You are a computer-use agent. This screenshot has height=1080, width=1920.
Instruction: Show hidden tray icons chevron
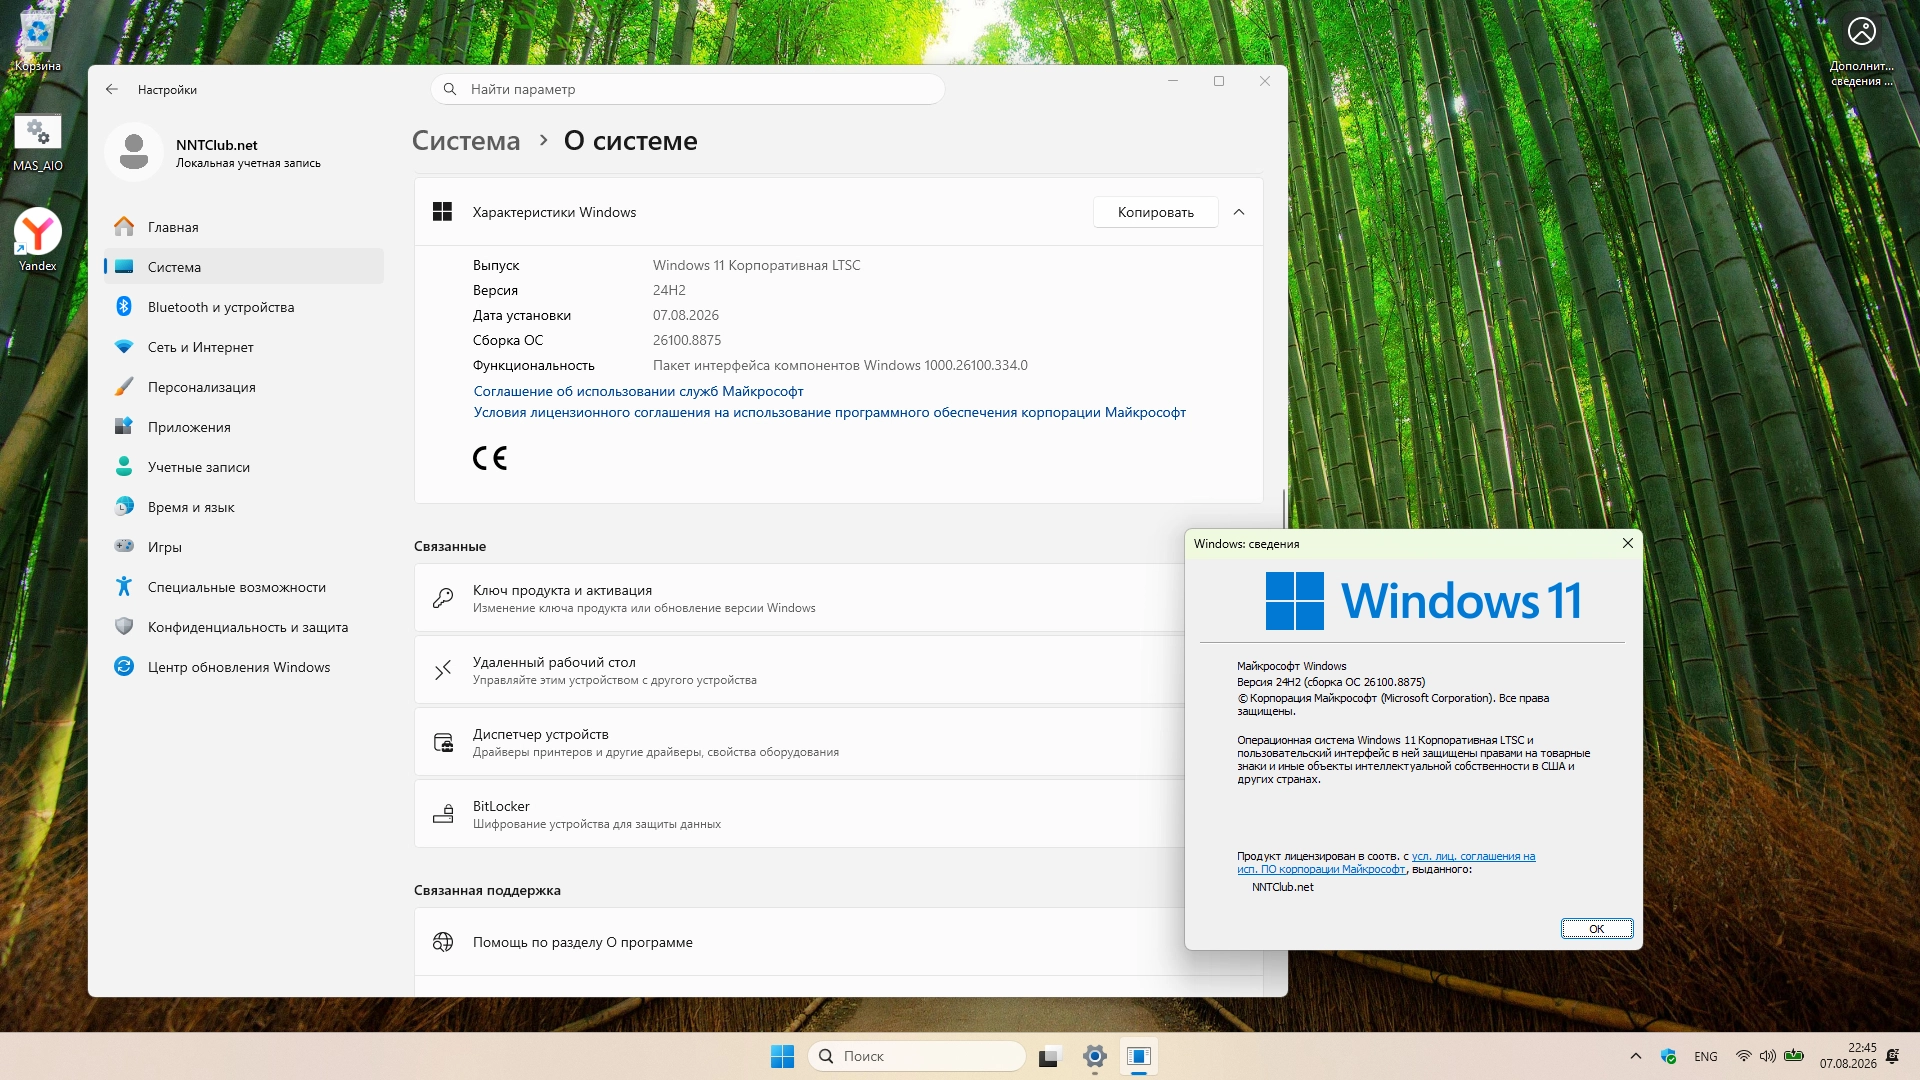(x=1636, y=1056)
